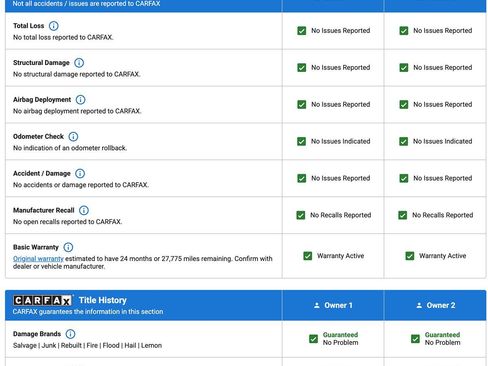Click Owner 2 'No Issues Indicated' text
488x366 pixels.
443,141
